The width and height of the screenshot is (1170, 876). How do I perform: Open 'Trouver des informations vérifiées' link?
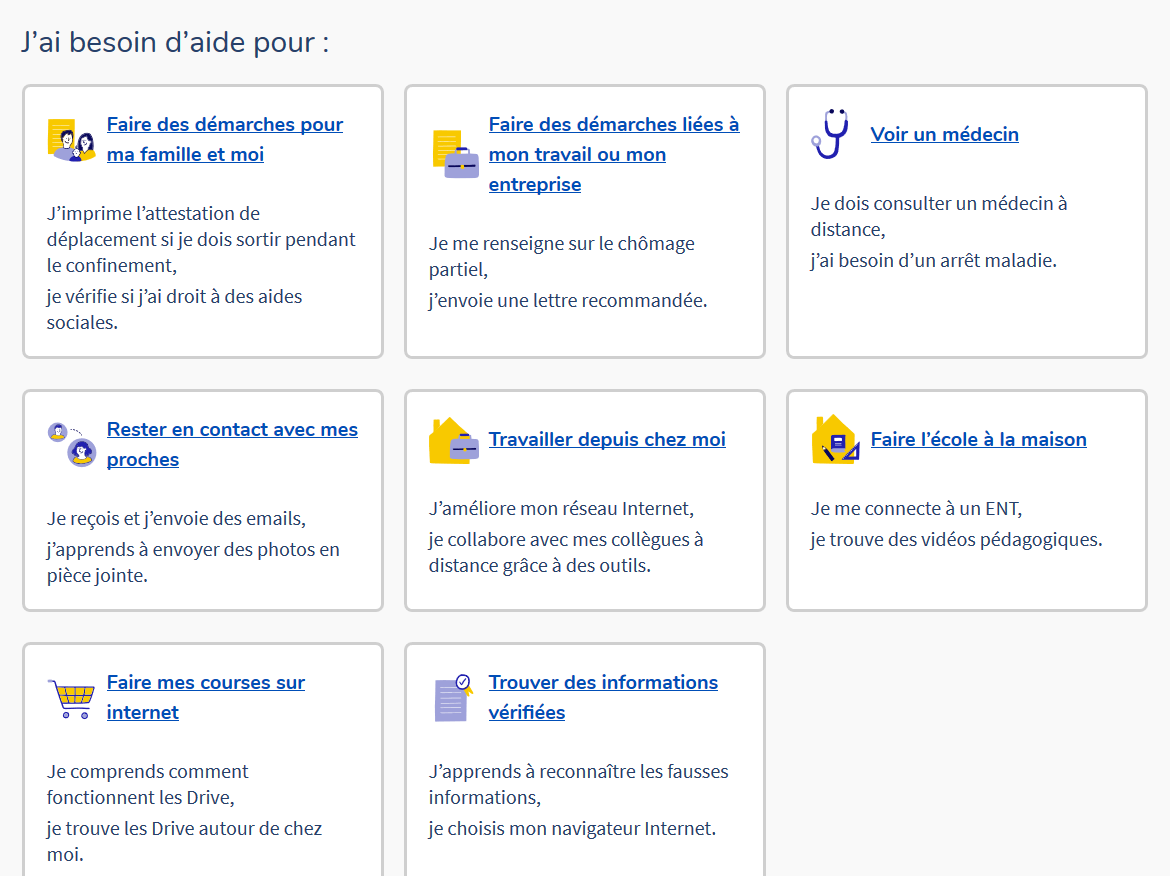point(603,698)
